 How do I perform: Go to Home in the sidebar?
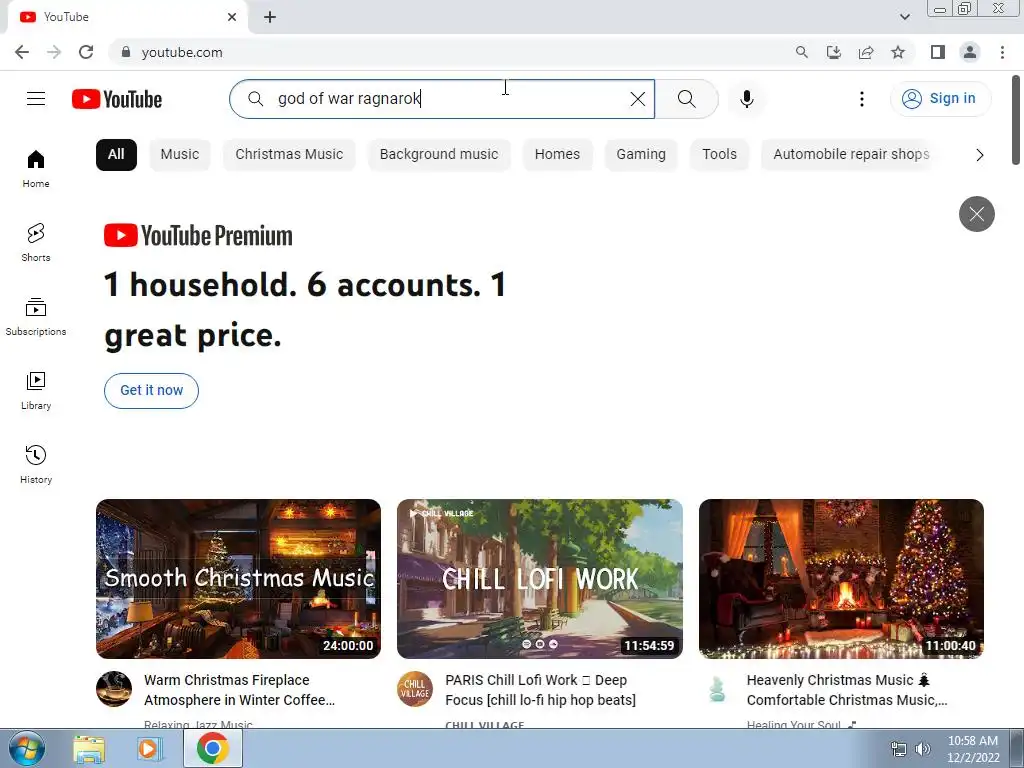click(x=36, y=168)
